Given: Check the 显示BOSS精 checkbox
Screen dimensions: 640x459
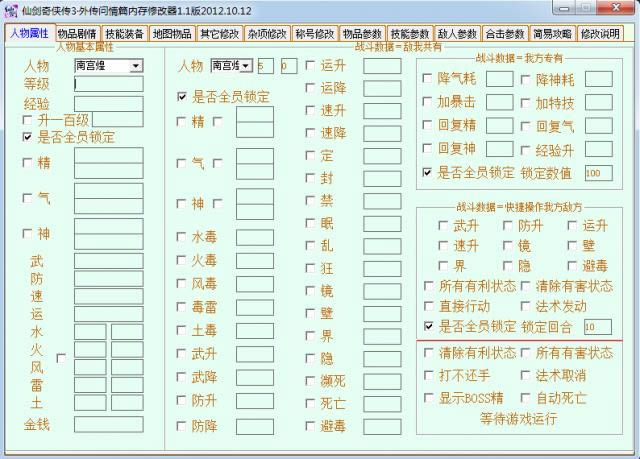Looking at the screenshot, I should point(429,397).
